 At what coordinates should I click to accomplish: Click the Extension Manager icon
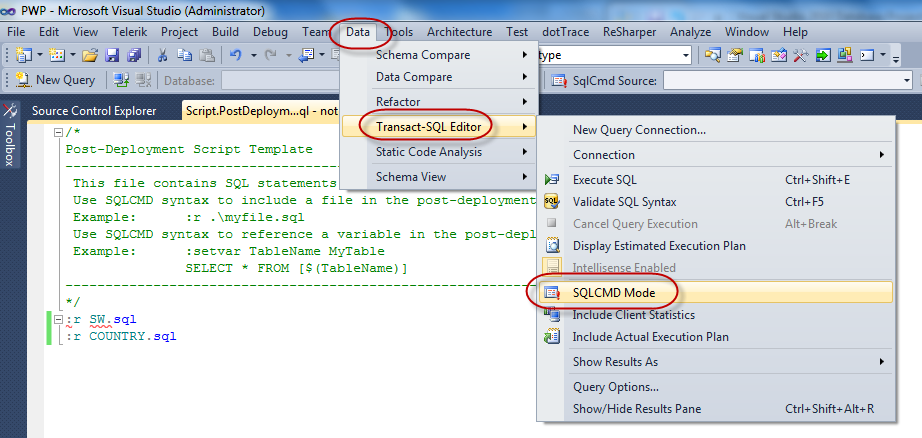pos(845,55)
